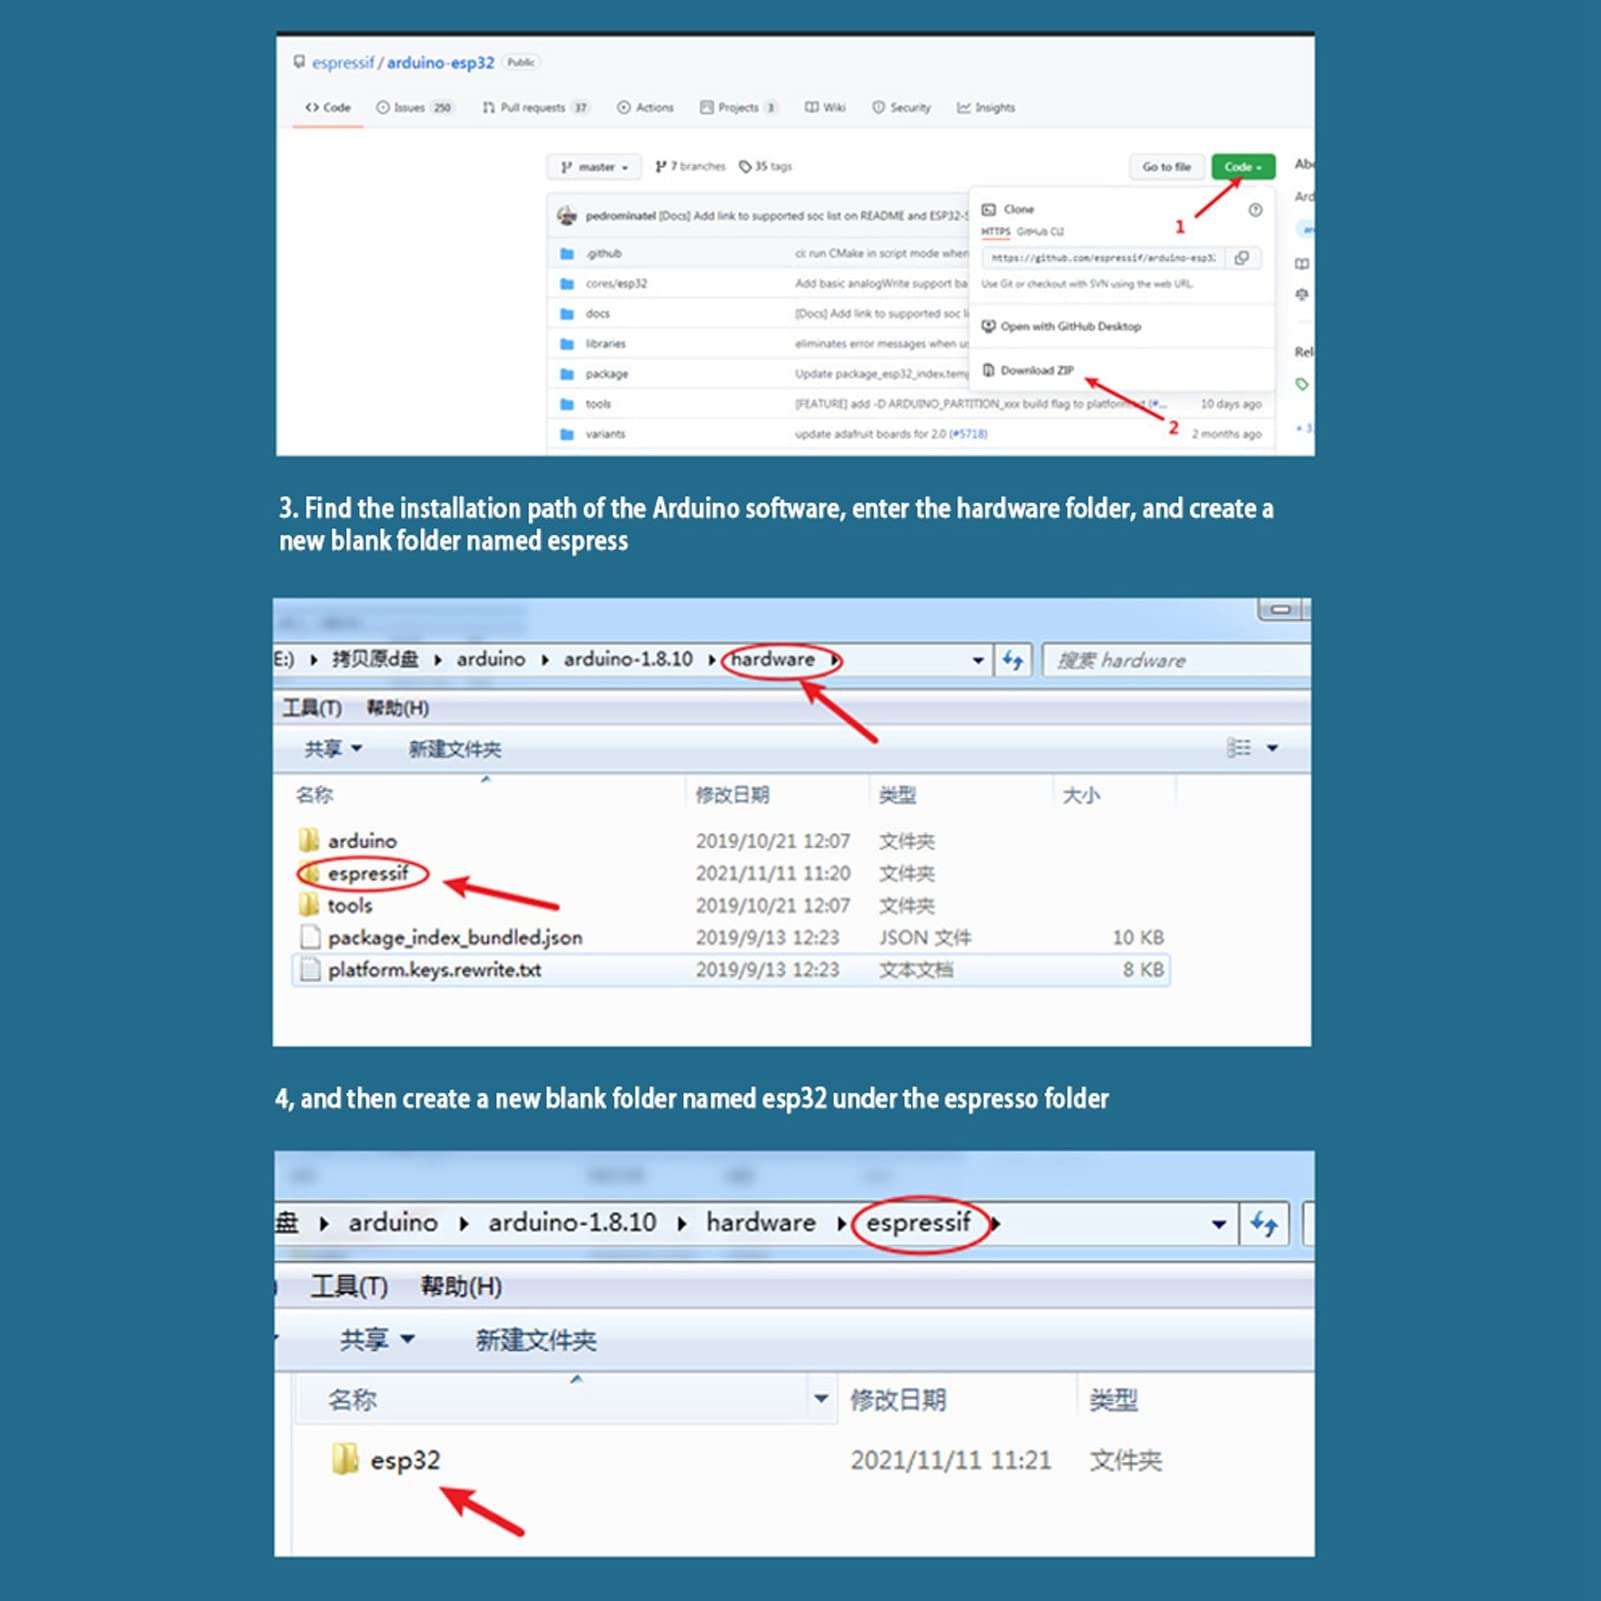Click 新建文件夹 in espressif window
Image resolution: width=1601 pixels, height=1601 pixels.
pos(535,1340)
